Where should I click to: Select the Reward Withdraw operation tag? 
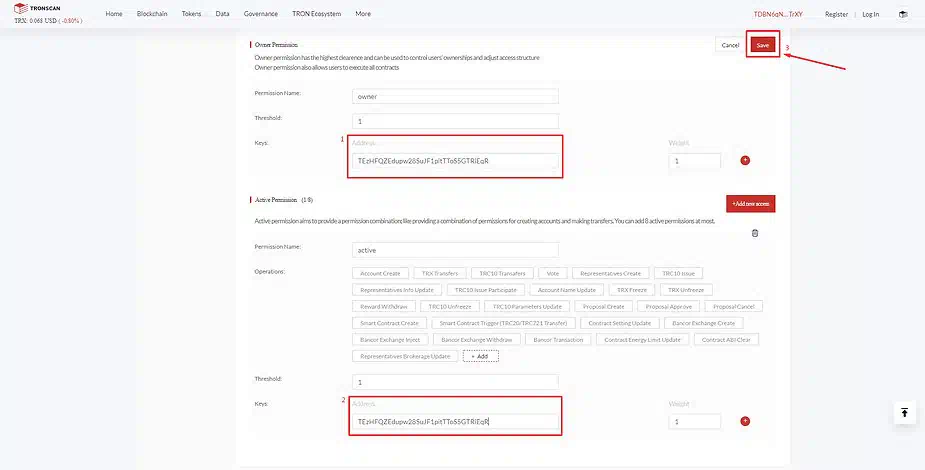(x=383, y=306)
